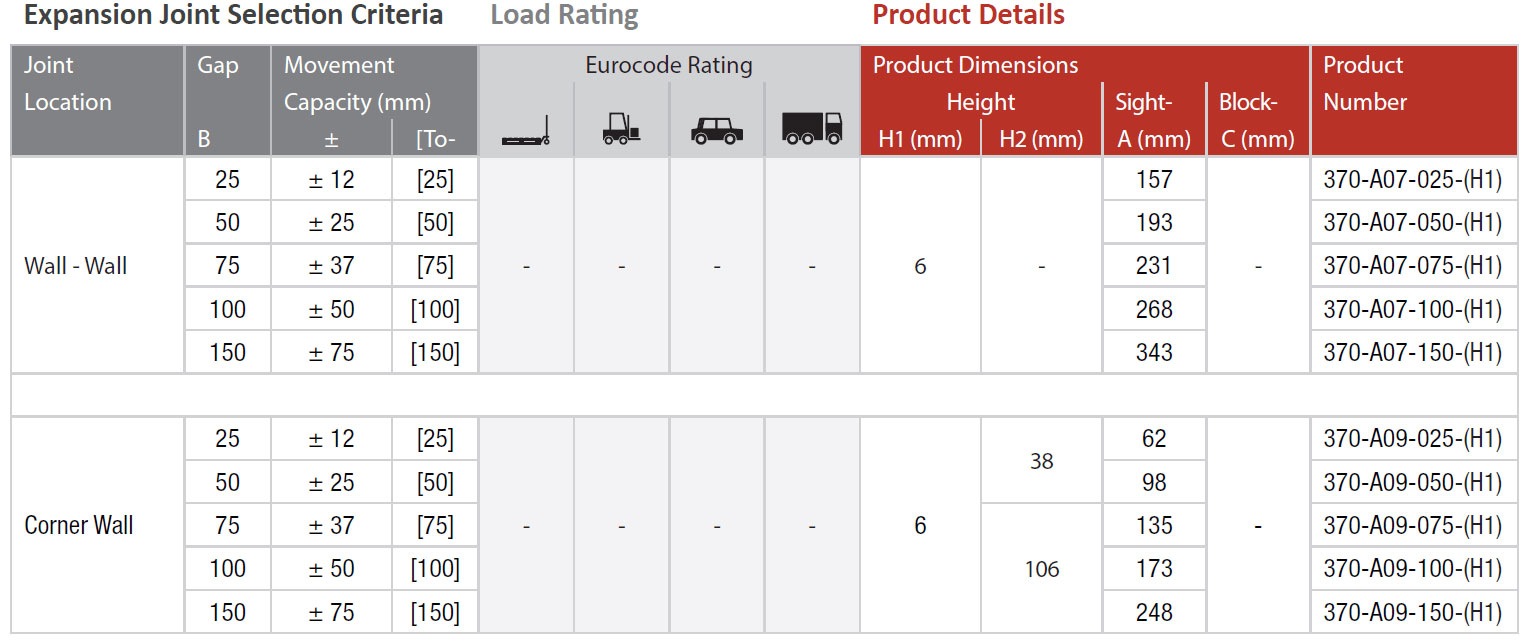Open product number 370-A07-025-(H1)
Screen dimensions: 1529x644
[1413, 180]
